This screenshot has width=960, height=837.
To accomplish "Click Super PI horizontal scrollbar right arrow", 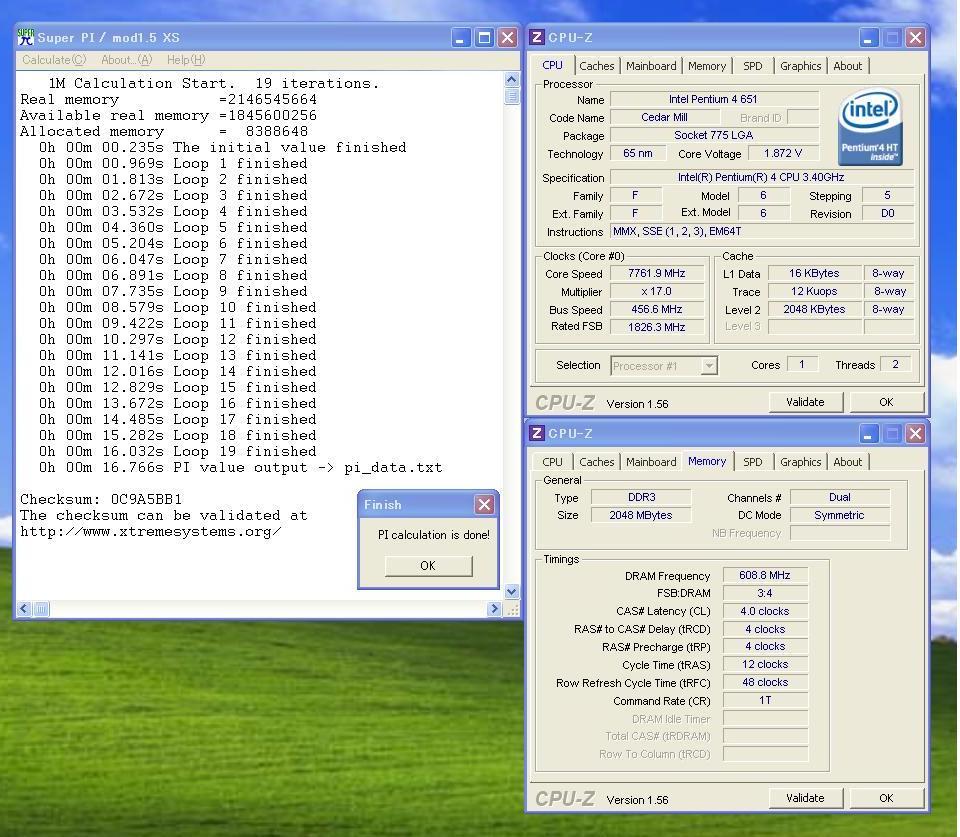I will 495,609.
